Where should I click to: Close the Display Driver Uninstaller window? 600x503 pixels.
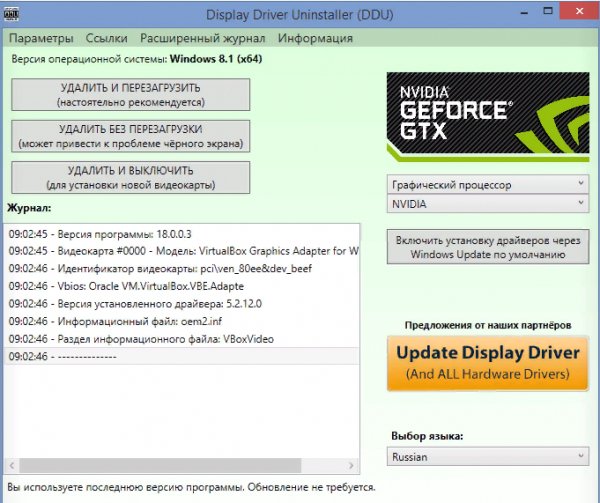[579, 11]
